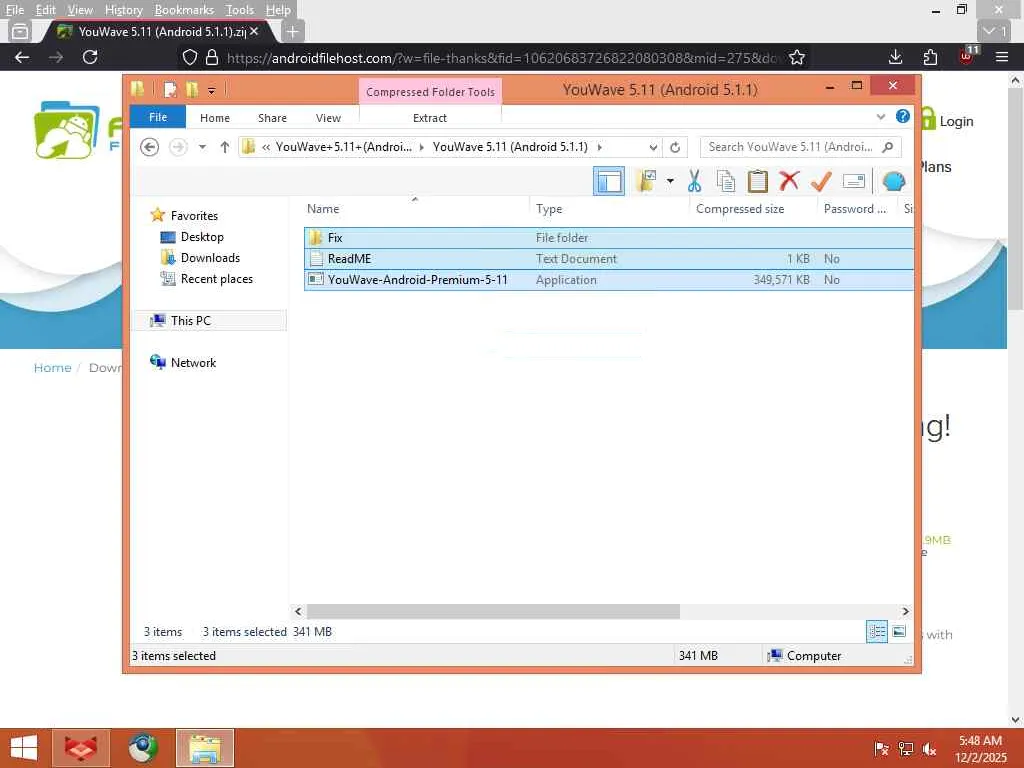Click the Paste clipboard icon
The width and height of the screenshot is (1024, 768).
(x=758, y=181)
